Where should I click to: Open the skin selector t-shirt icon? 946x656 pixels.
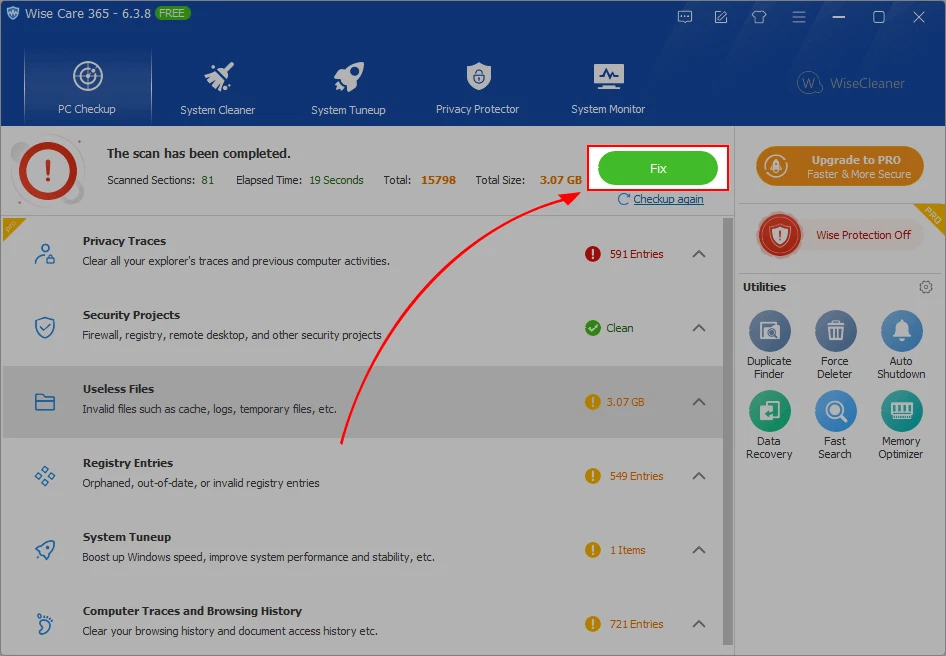[x=758, y=17]
